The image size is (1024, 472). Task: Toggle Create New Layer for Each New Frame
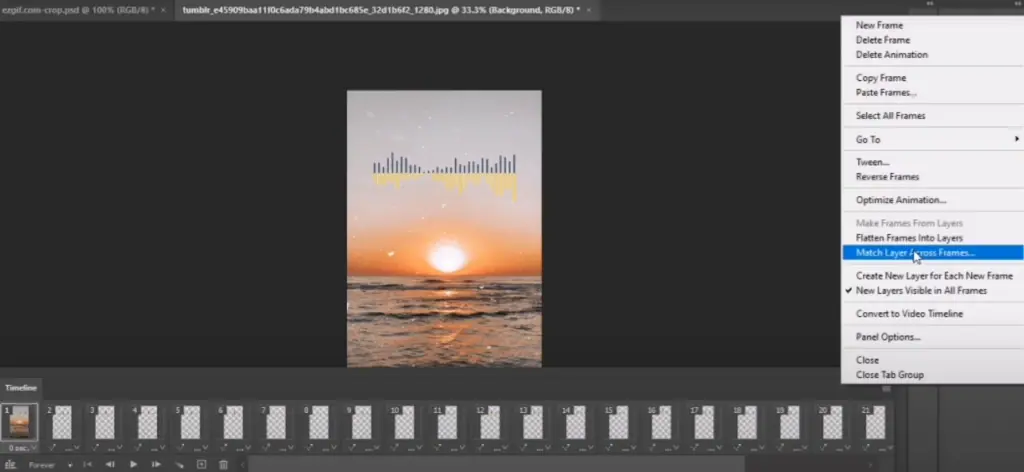point(934,275)
